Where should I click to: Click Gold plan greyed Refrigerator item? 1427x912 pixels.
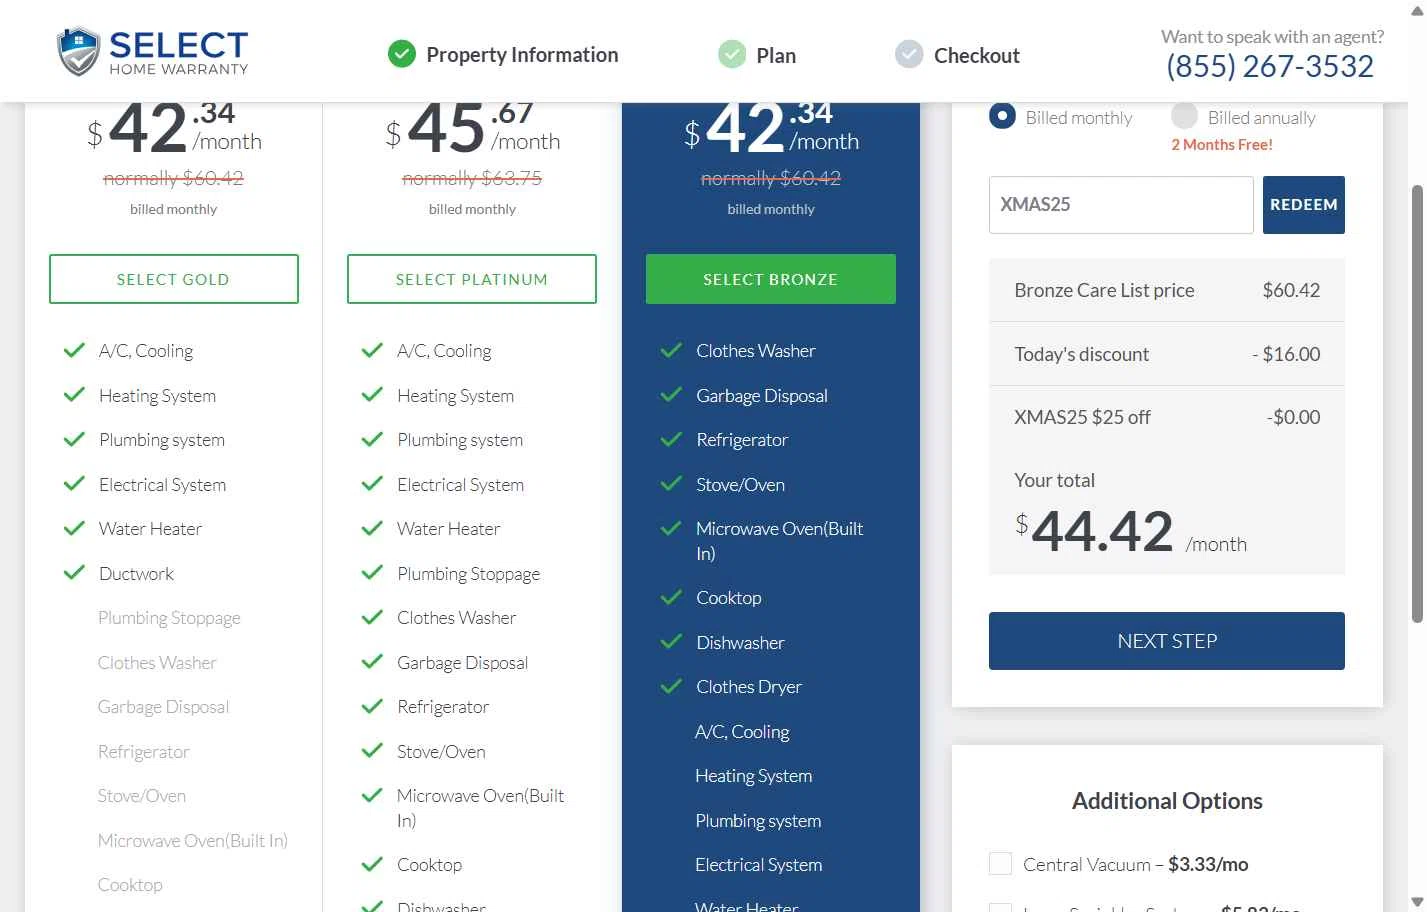[x=144, y=752]
